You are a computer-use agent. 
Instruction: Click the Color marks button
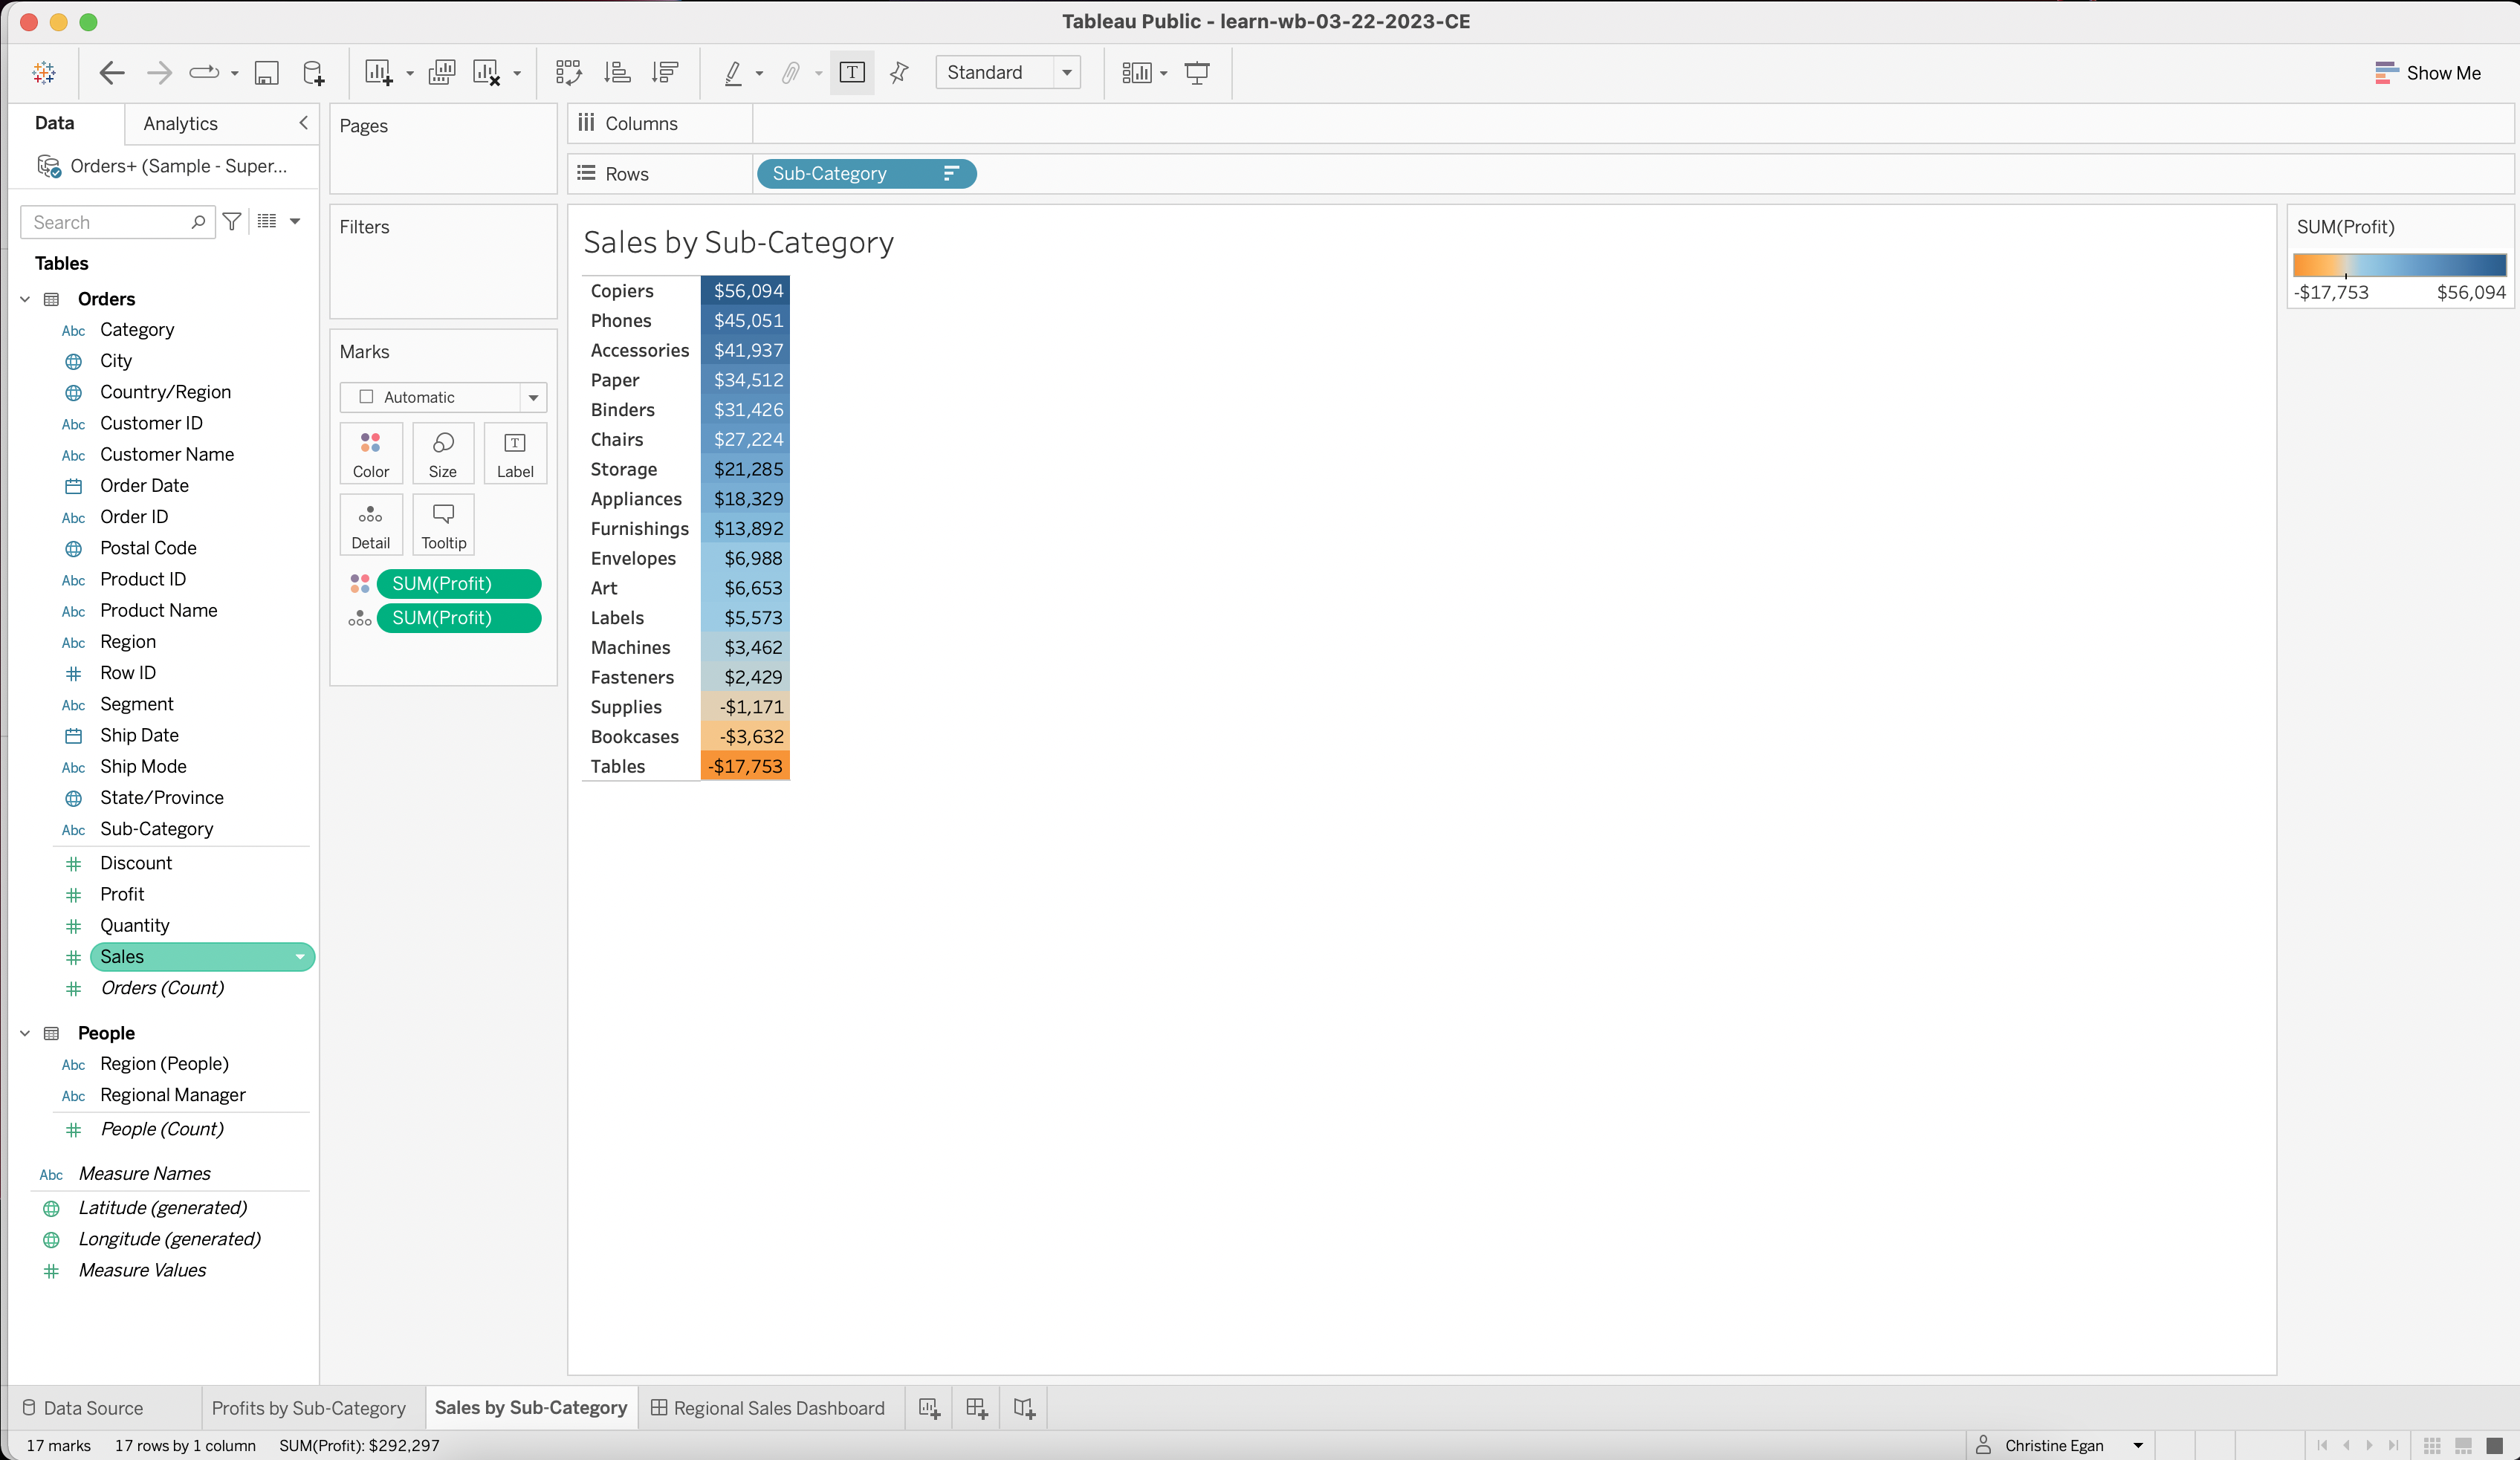click(x=370, y=454)
